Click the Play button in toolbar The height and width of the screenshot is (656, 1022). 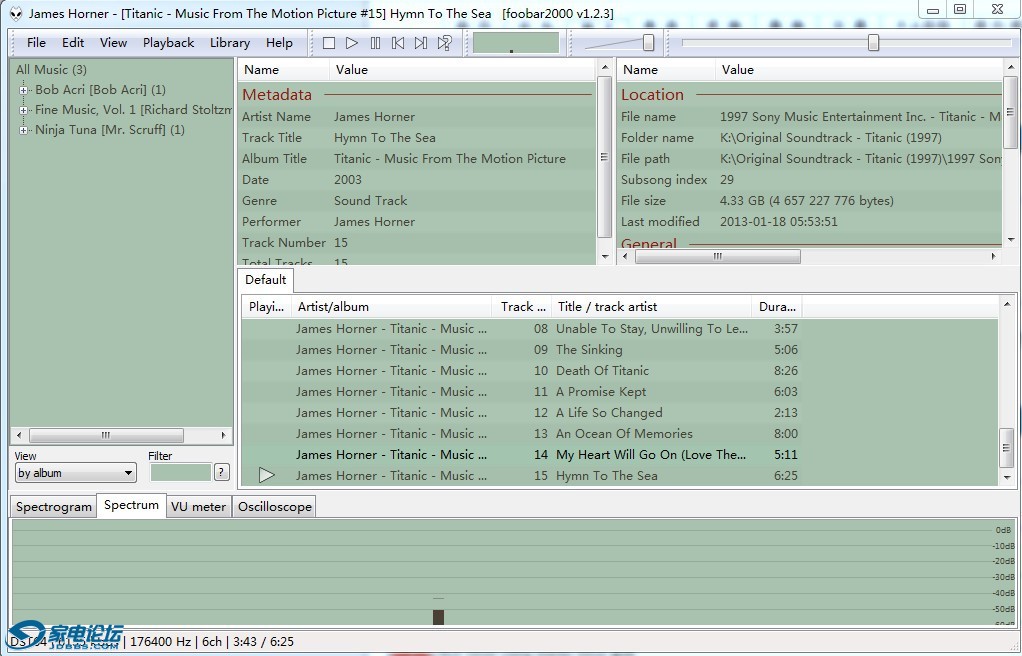pyautogui.click(x=352, y=43)
